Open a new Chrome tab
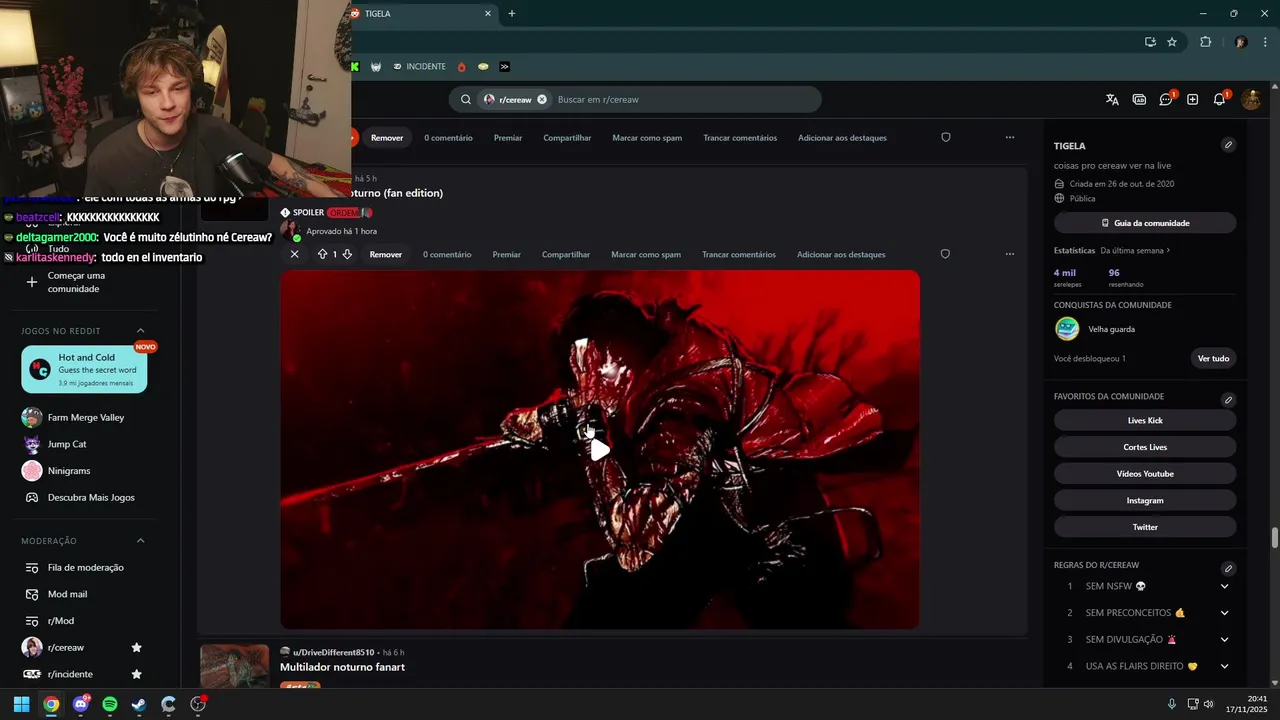This screenshot has height=720, width=1280. tap(512, 14)
